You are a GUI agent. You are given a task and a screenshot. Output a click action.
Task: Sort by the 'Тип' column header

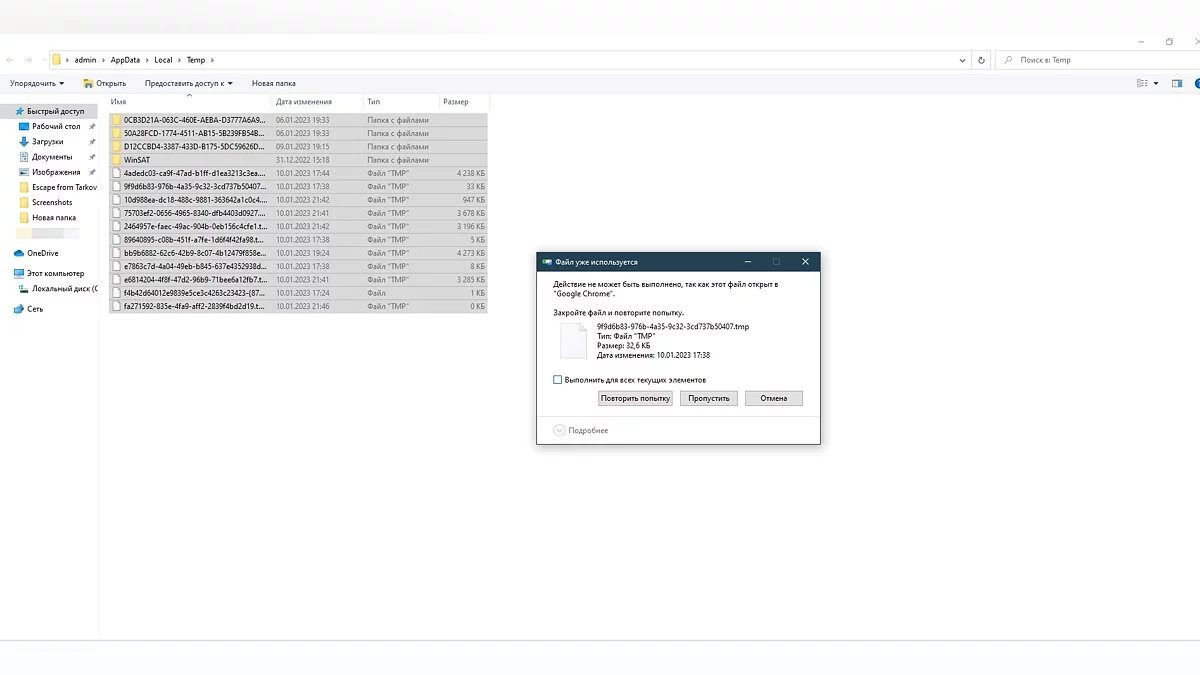pyautogui.click(x=400, y=102)
